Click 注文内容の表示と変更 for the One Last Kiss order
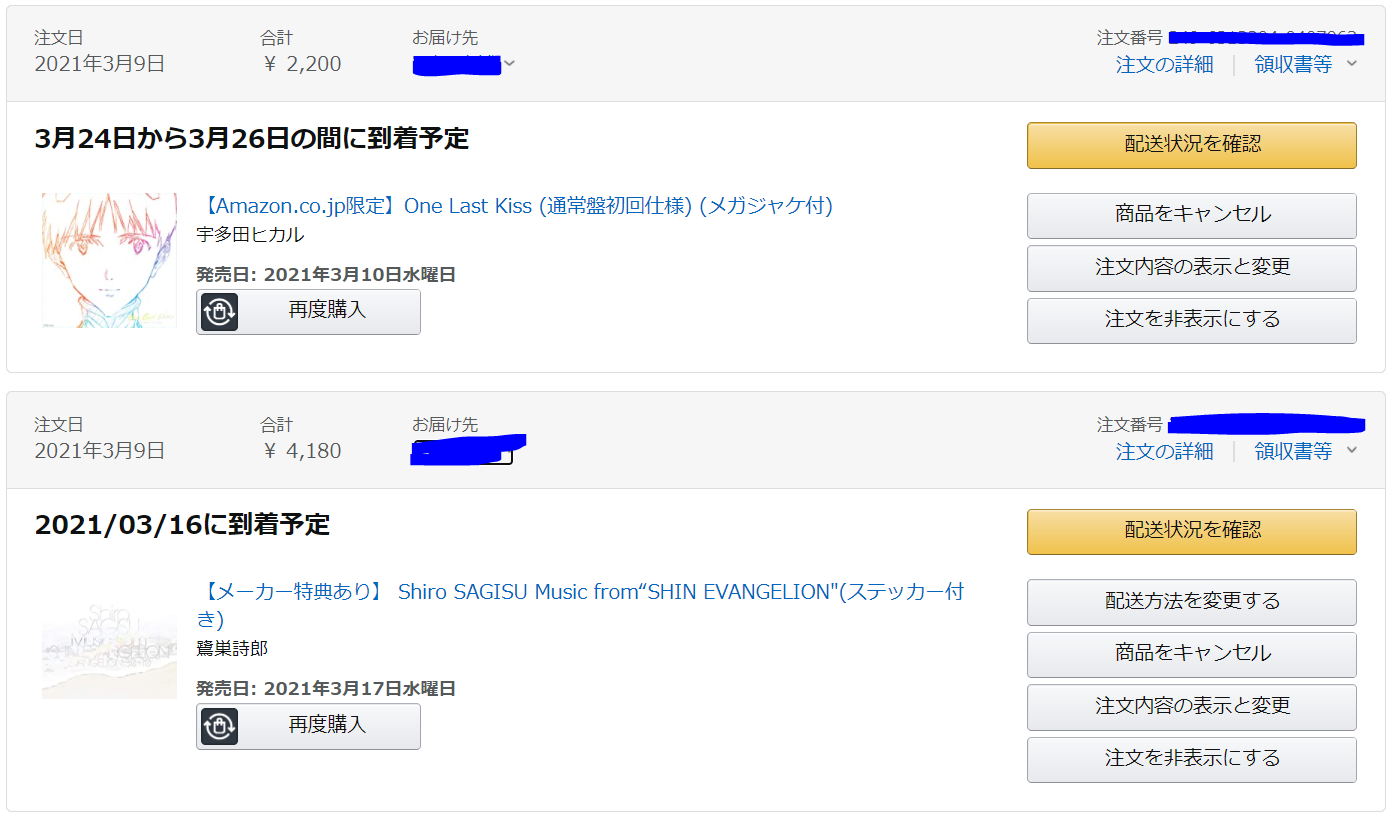The height and width of the screenshot is (823, 1399). point(1191,268)
